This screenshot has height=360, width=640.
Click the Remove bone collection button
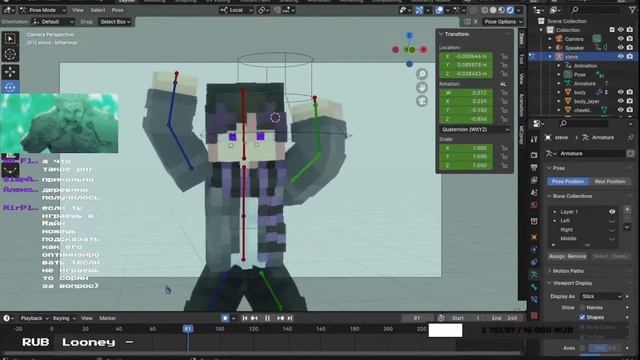tap(577, 257)
